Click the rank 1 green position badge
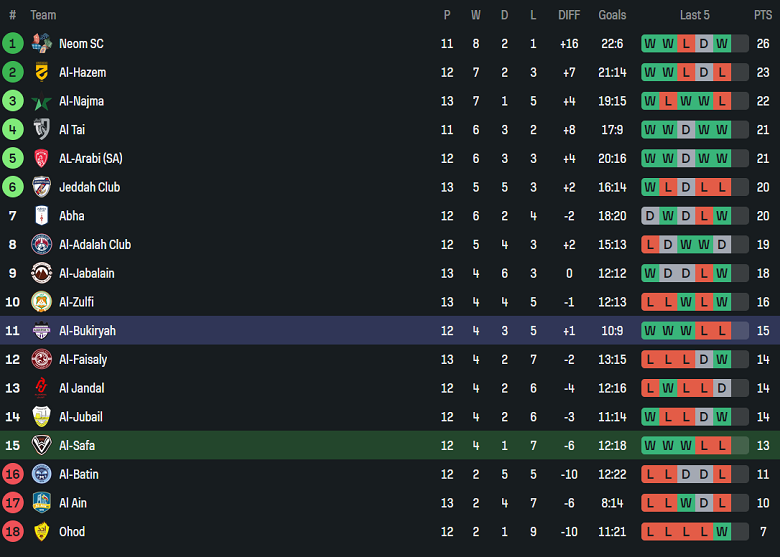 pos(13,43)
